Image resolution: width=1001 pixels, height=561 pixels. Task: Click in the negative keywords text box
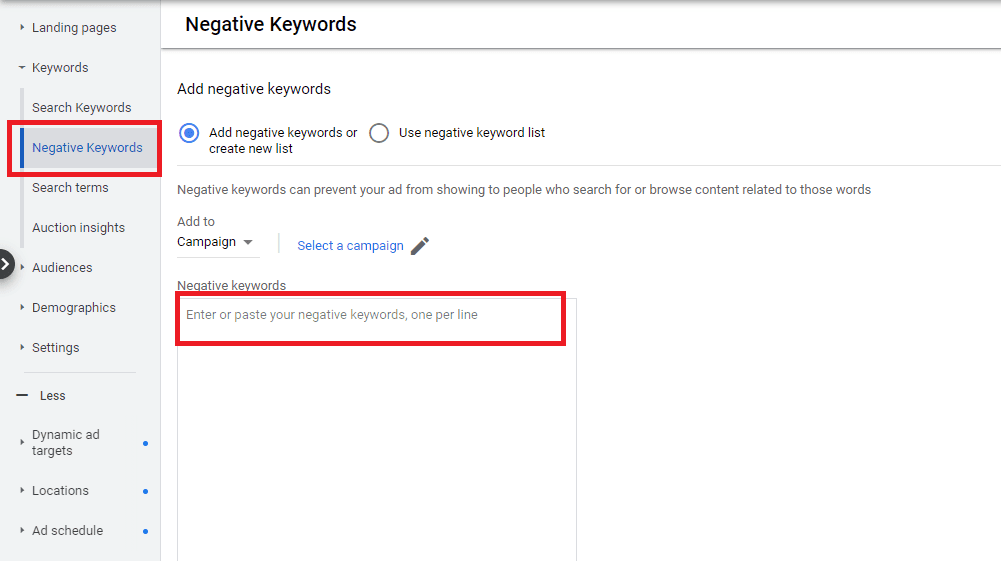tap(376, 420)
